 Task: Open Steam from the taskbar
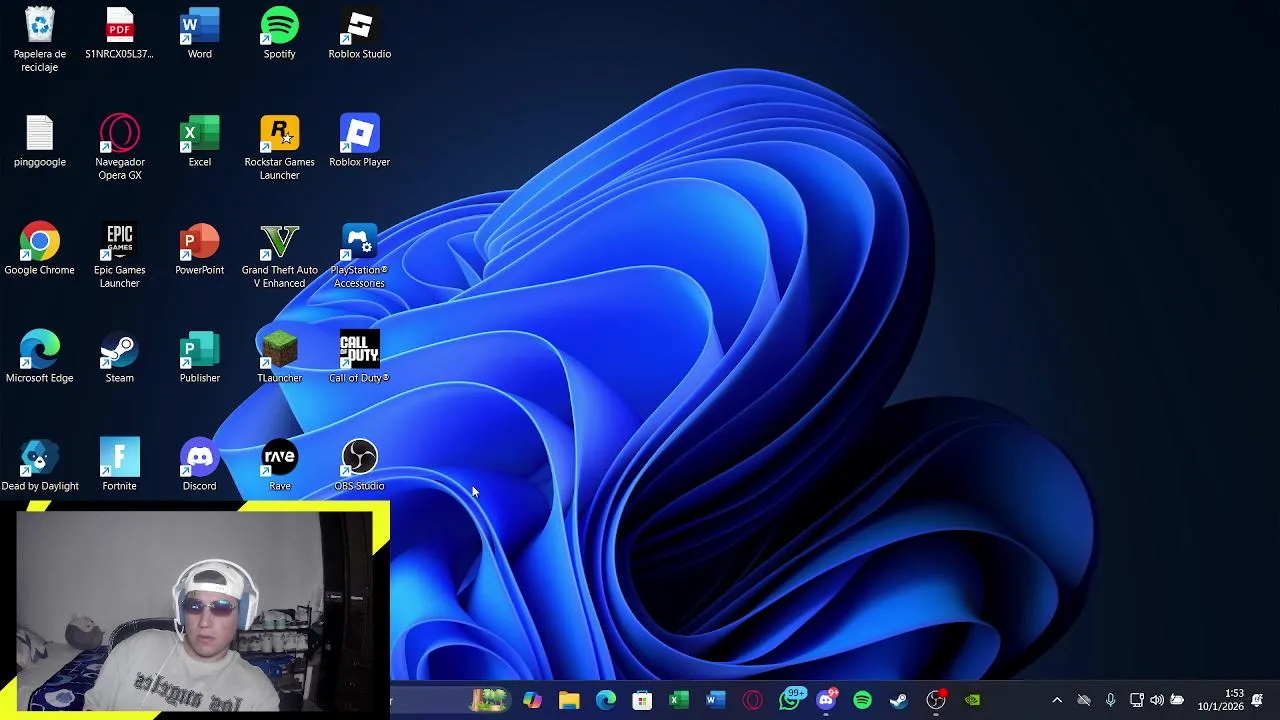click(x=899, y=700)
